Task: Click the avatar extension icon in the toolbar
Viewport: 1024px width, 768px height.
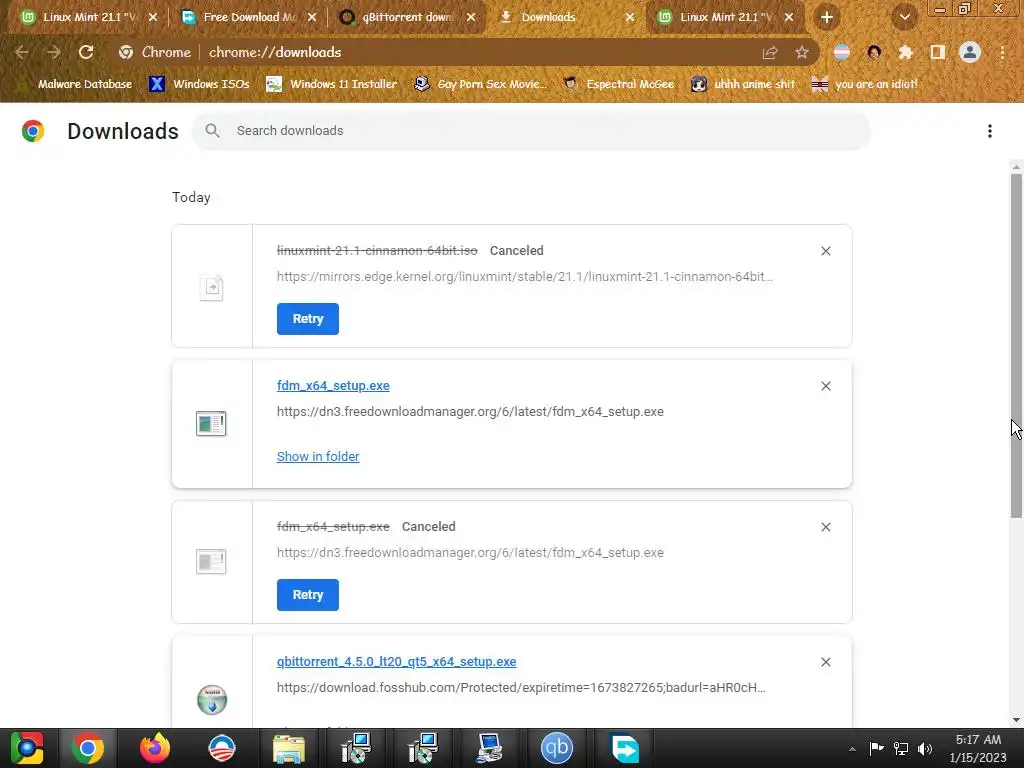Action: click(x=874, y=52)
